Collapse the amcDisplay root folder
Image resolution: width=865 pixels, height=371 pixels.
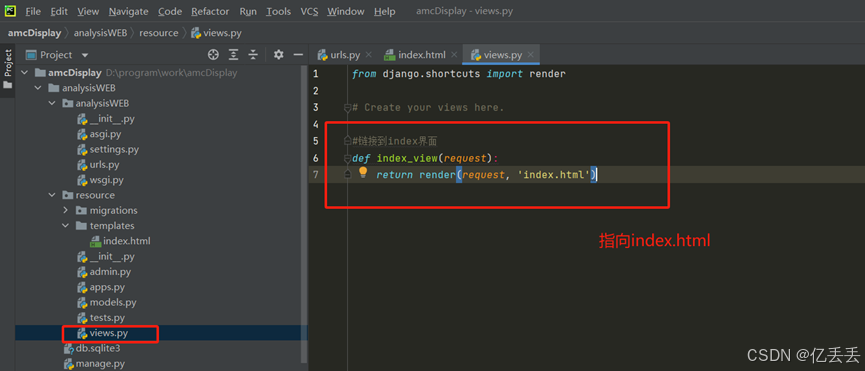24,73
